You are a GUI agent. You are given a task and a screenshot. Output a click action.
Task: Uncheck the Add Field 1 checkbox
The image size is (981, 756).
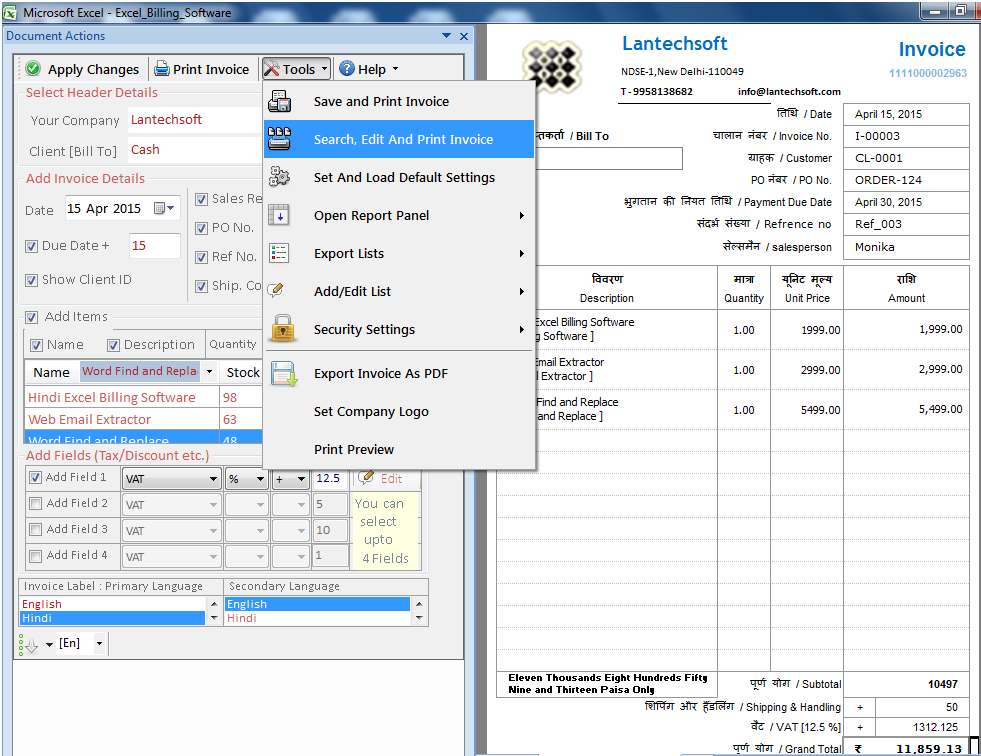pyautogui.click(x=36, y=478)
